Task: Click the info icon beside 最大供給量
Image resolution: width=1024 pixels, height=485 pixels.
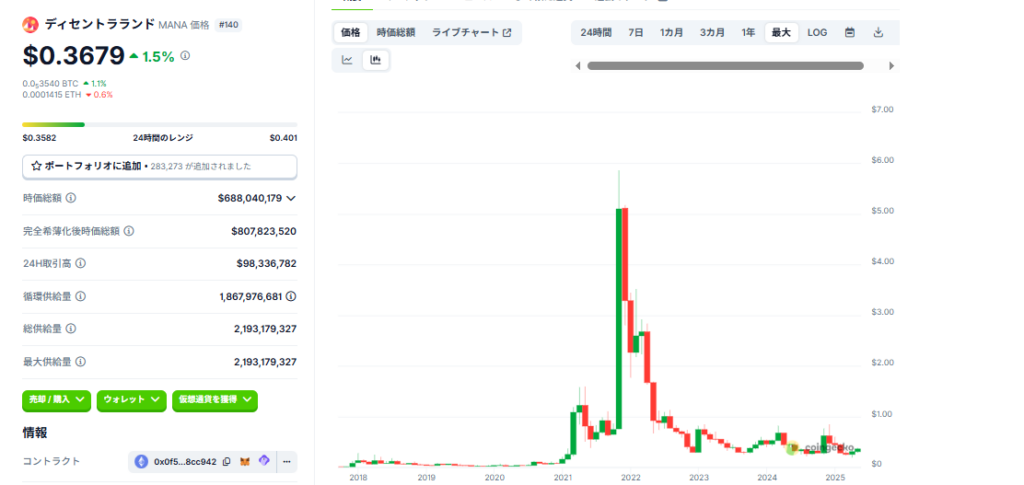Action: [80, 362]
